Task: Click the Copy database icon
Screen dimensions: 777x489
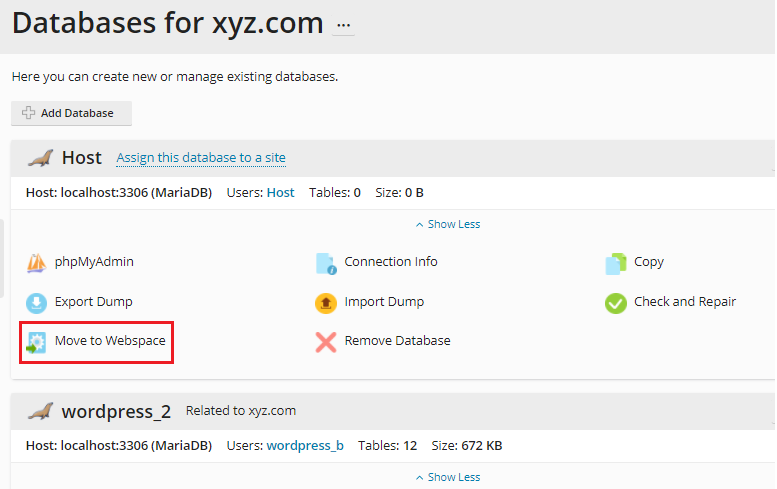Action: pyautogui.click(x=616, y=263)
